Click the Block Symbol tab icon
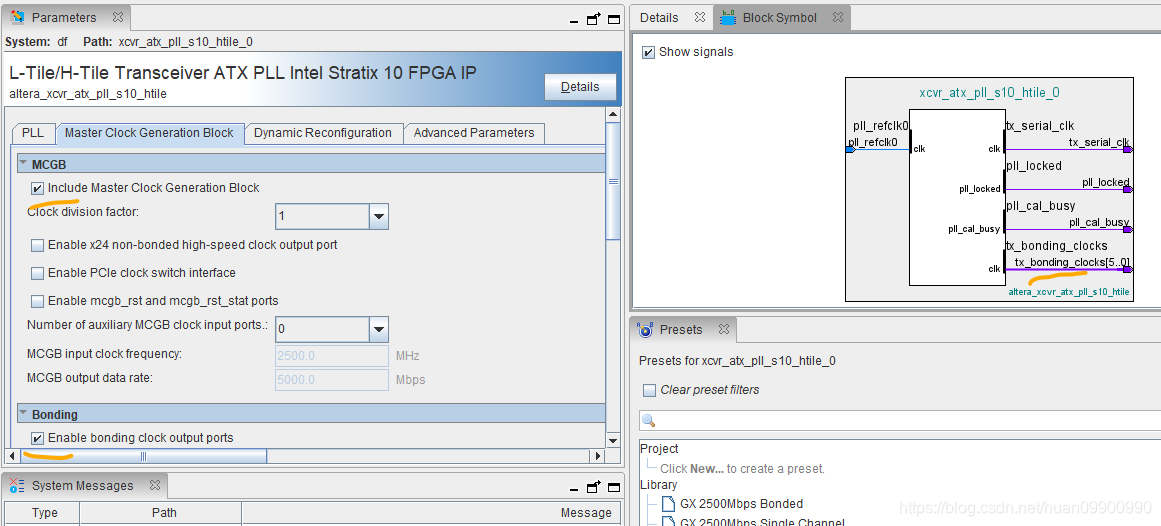1161x526 pixels. point(728,17)
